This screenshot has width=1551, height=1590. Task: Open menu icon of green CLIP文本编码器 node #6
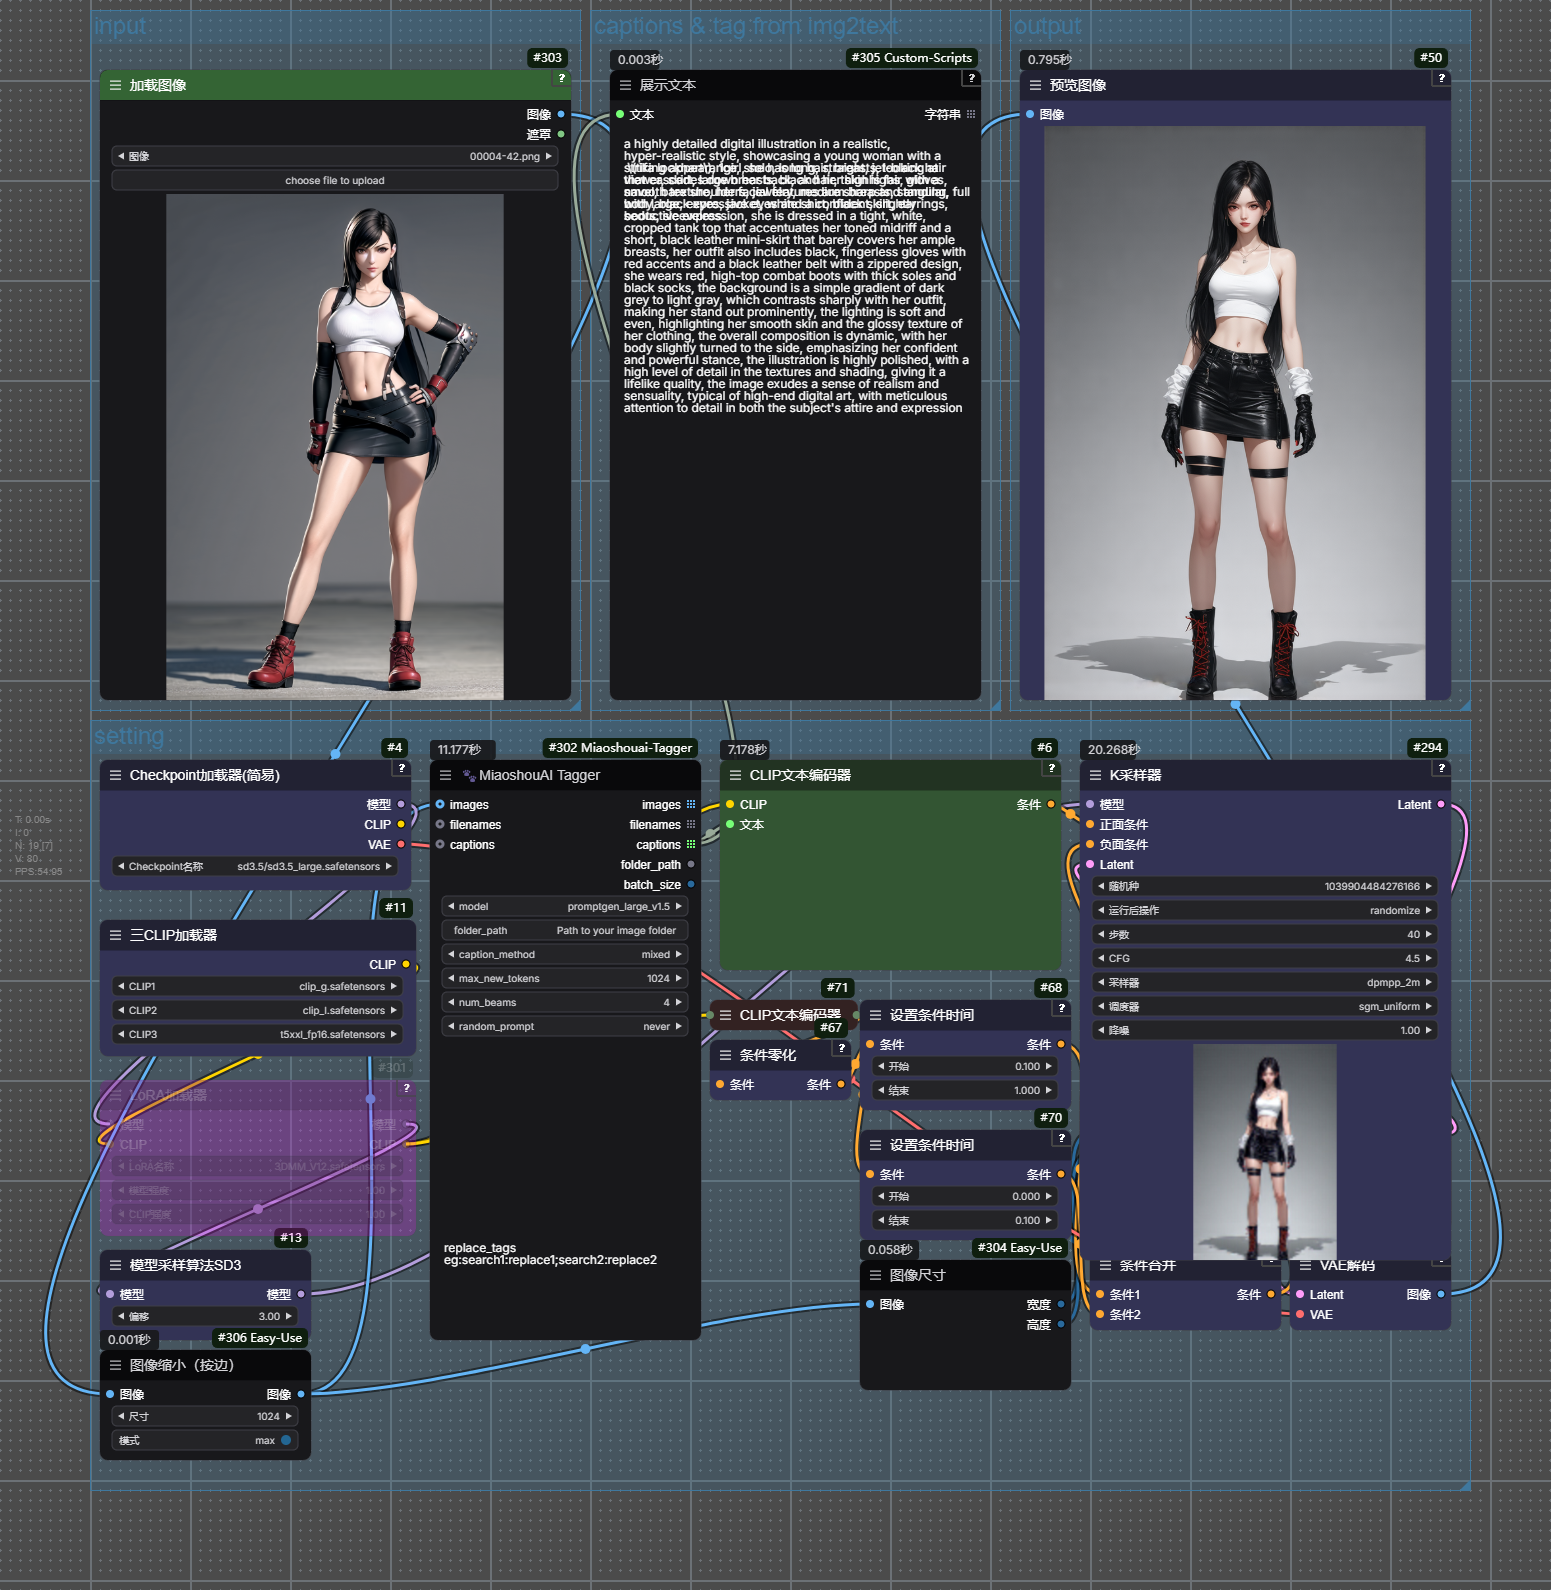click(x=735, y=776)
